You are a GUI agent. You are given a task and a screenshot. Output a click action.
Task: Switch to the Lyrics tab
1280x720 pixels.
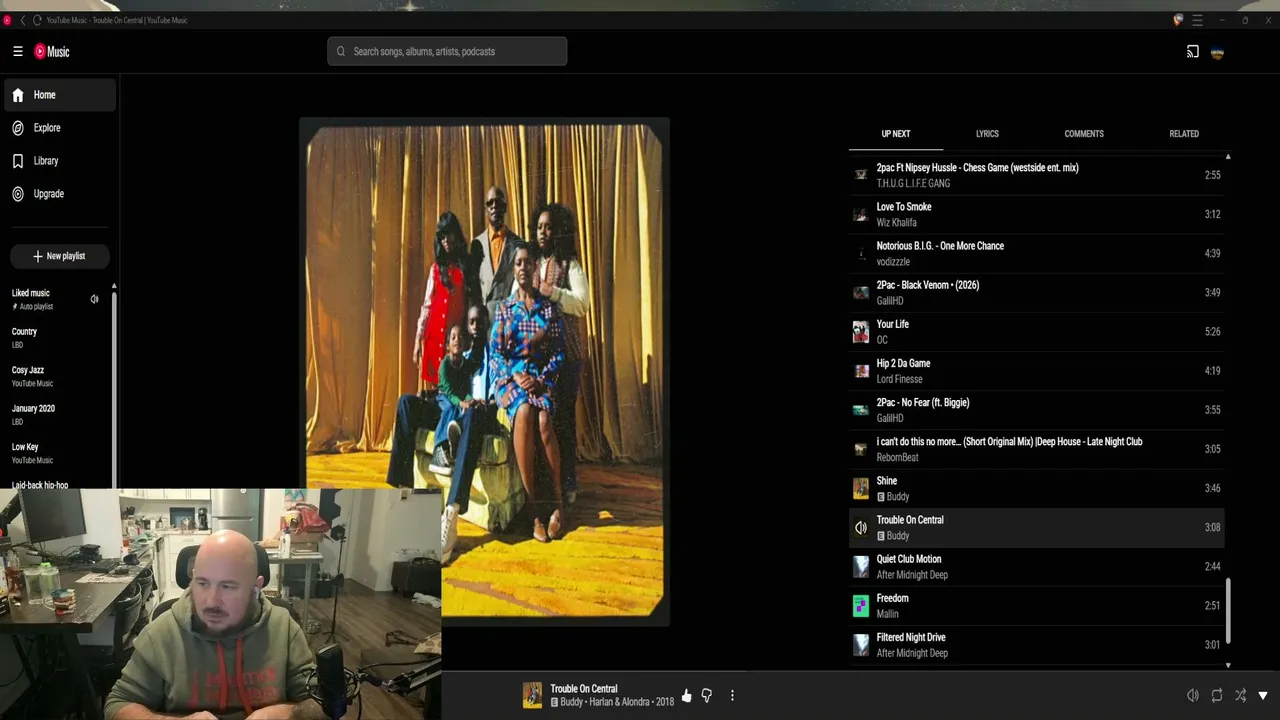(x=987, y=134)
